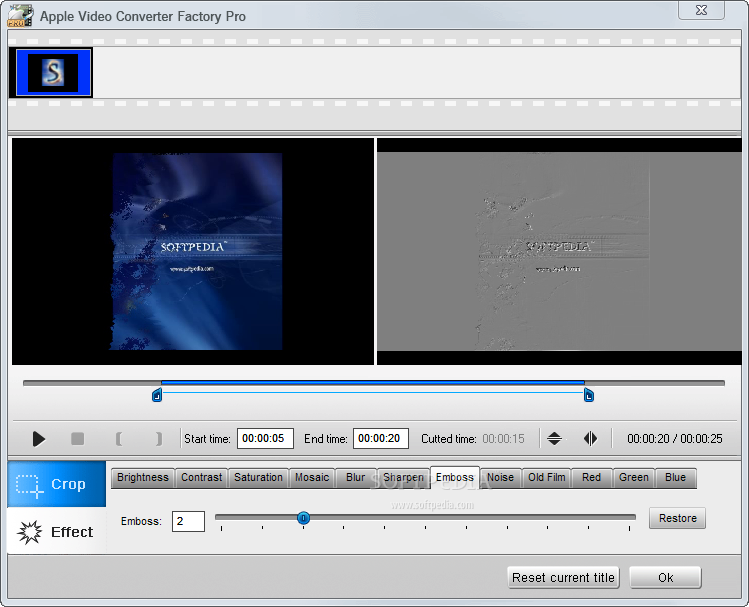The width and height of the screenshot is (749, 607).
Task: Click the trim end handle on the timeline
Action: 588,395
